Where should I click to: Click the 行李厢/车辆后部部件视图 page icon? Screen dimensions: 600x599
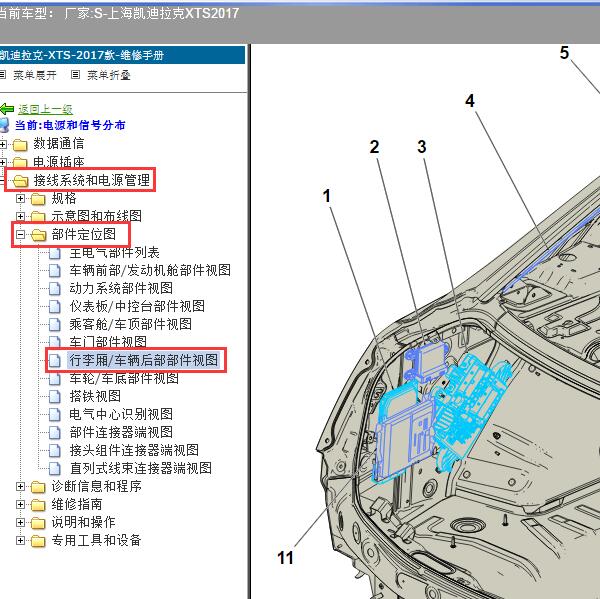[55, 361]
